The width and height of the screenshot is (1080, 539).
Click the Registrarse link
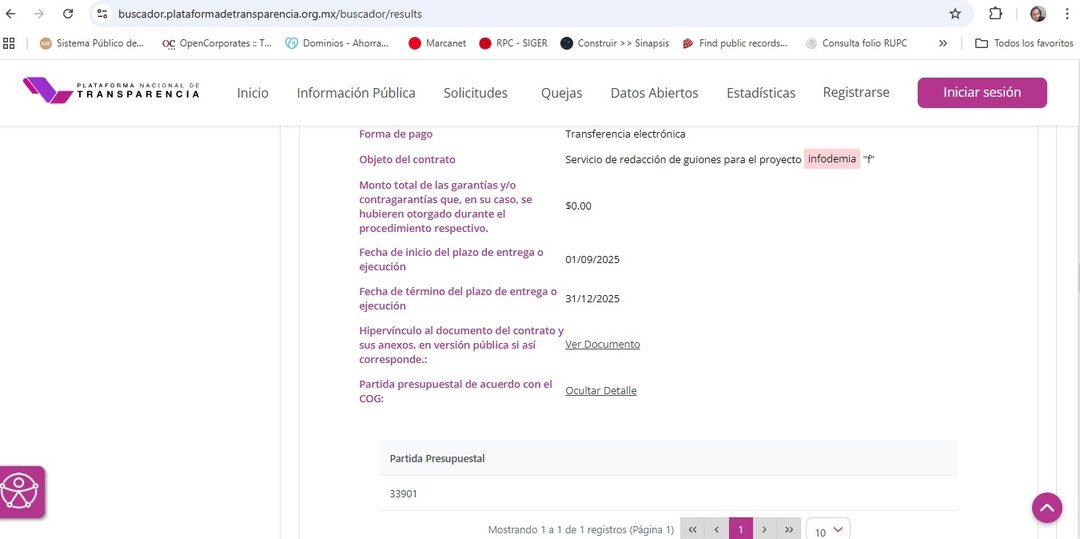pos(856,92)
